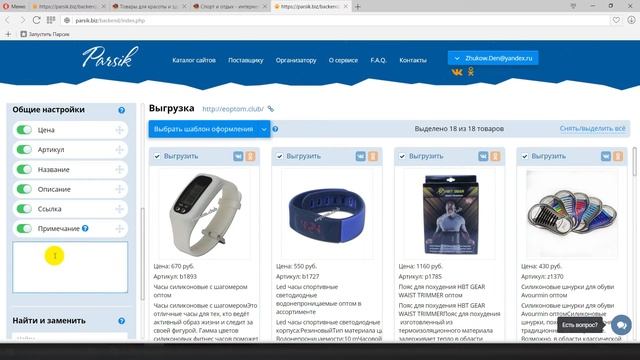Image resolution: width=640 pixels, height=360 pixels.
Task: Reload the page with browser refresh icon
Action: pos(36,20)
